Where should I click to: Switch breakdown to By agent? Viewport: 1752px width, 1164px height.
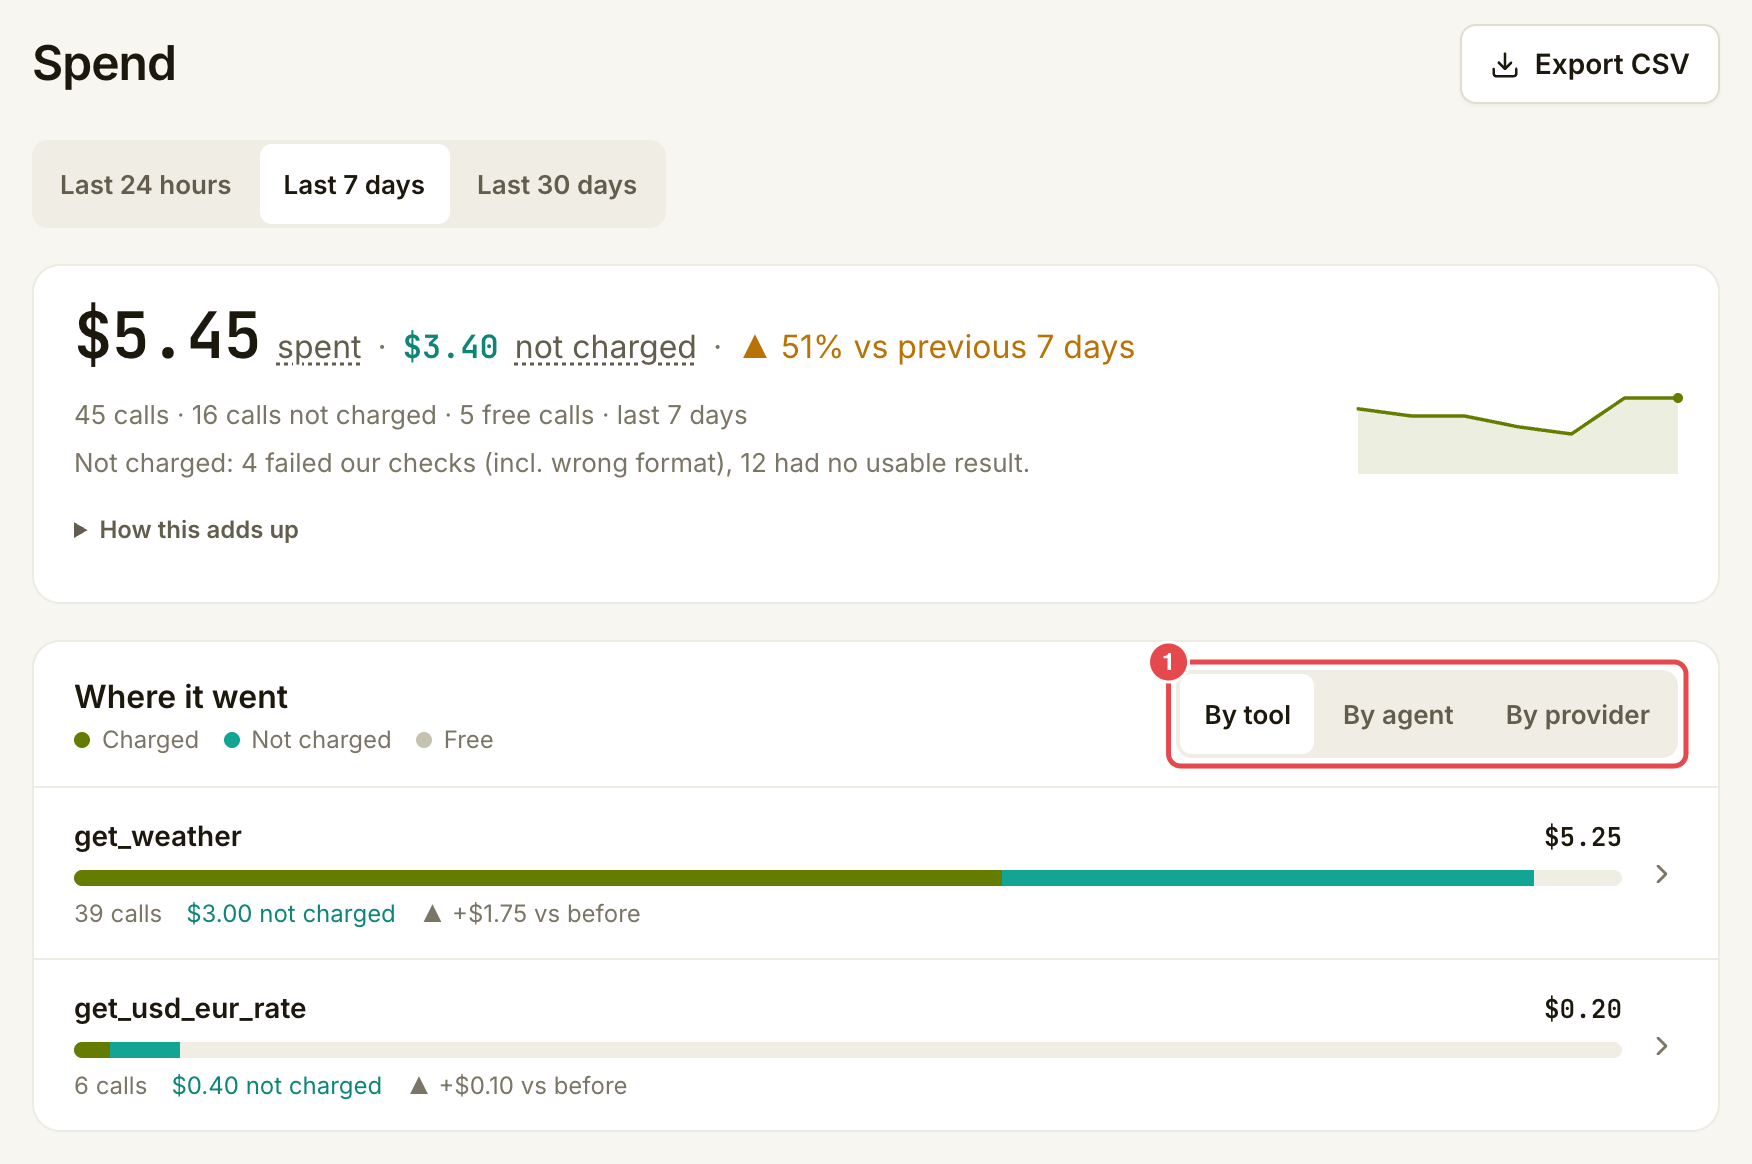pos(1398,715)
